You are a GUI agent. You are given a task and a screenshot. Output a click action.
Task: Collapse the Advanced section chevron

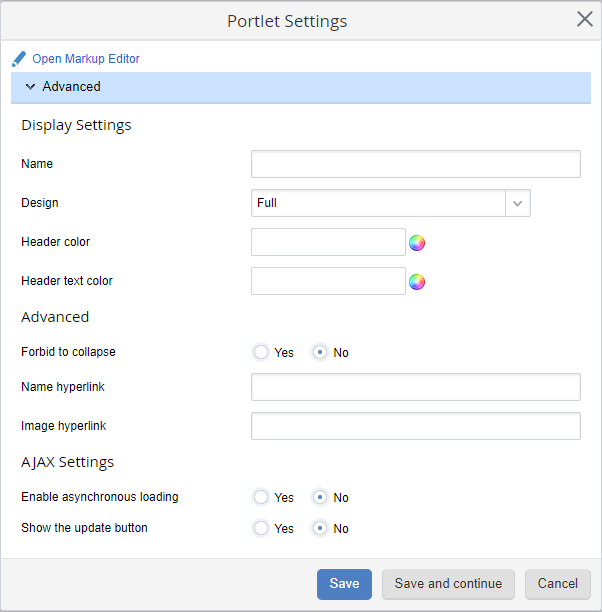pyautogui.click(x=30, y=87)
